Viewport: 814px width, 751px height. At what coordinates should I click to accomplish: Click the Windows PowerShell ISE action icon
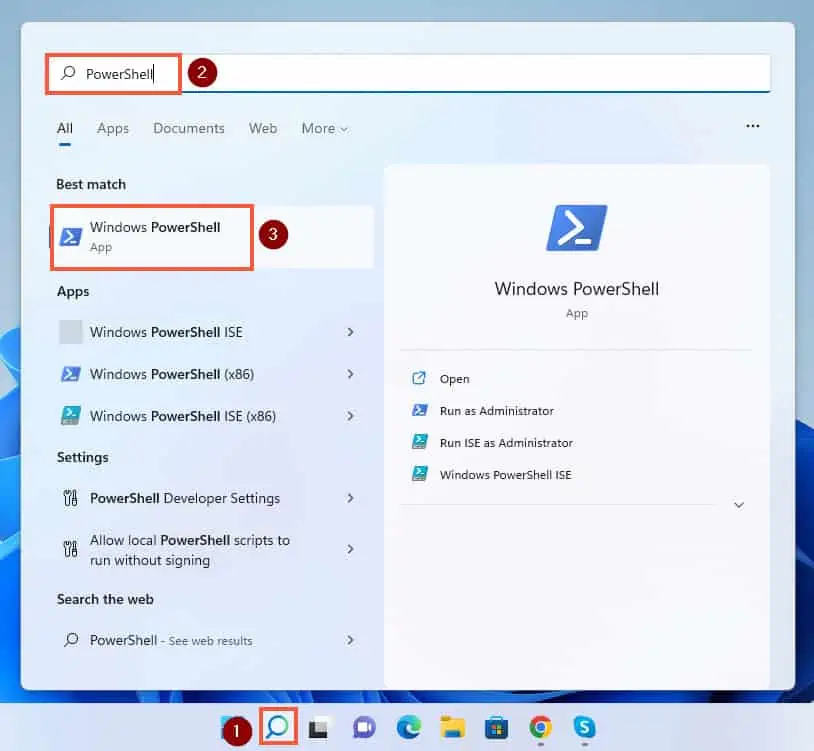coord(419,474)
